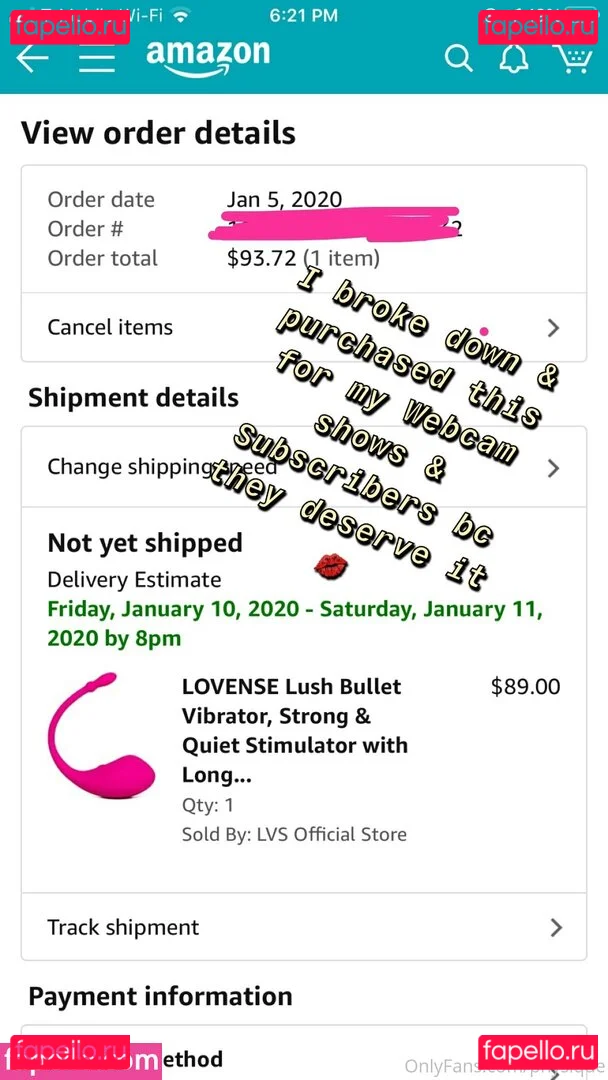Screen dimensions: 608x1080
Task: Tap the Wi-Fi status icon
Action: (x=181, y=15)
